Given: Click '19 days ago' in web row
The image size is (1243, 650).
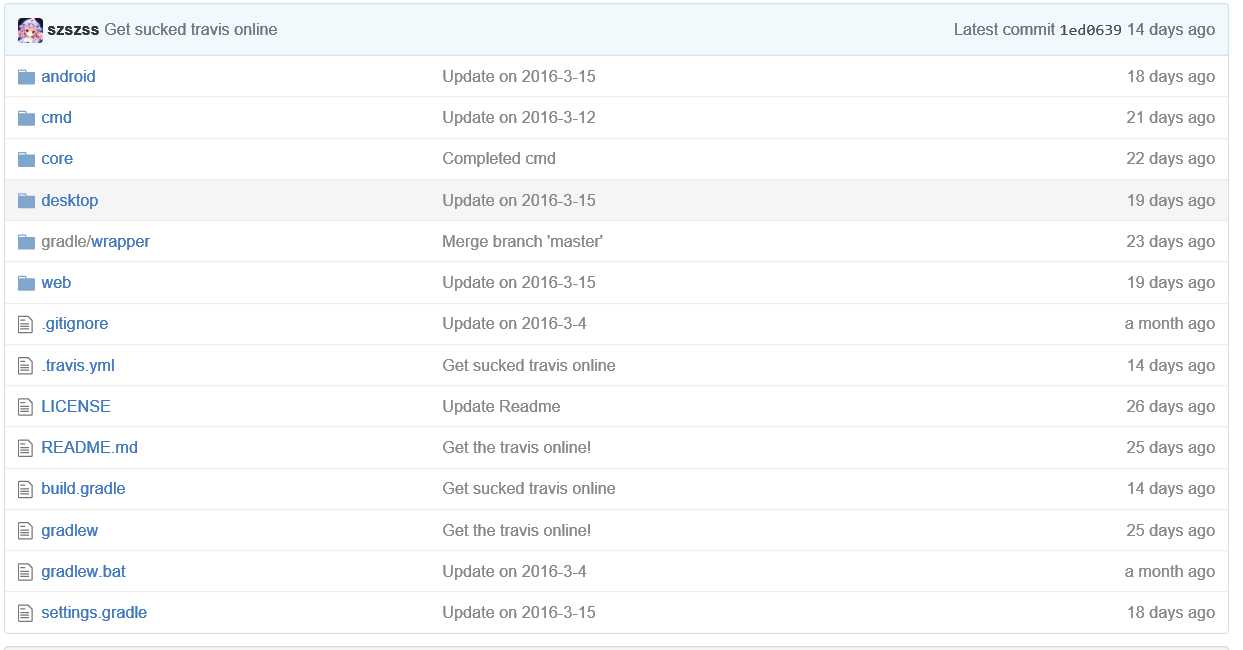Looking at the screenshot, I should click(1171, 283).
